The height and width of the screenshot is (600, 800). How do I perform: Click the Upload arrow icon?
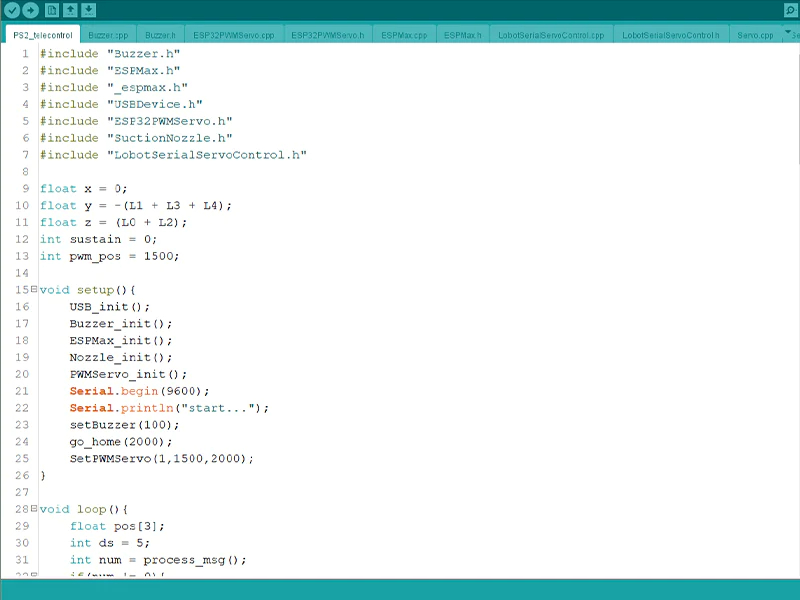[x=31, y=10]
